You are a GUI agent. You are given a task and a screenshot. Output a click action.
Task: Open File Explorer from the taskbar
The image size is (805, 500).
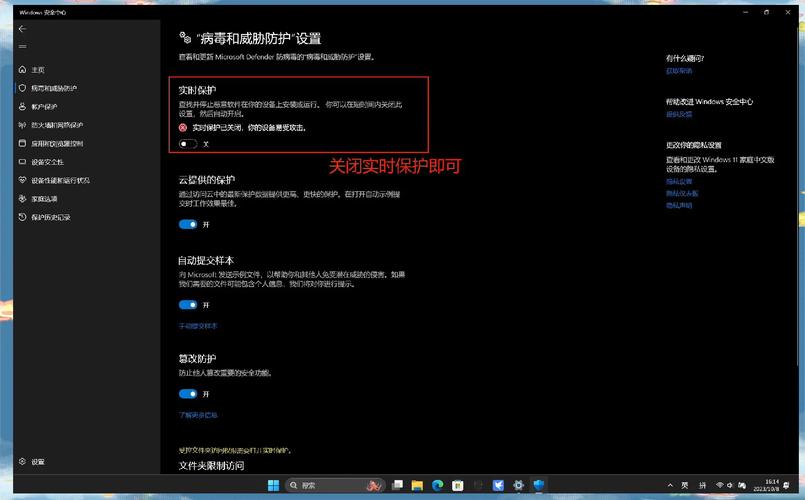[417, 485]
